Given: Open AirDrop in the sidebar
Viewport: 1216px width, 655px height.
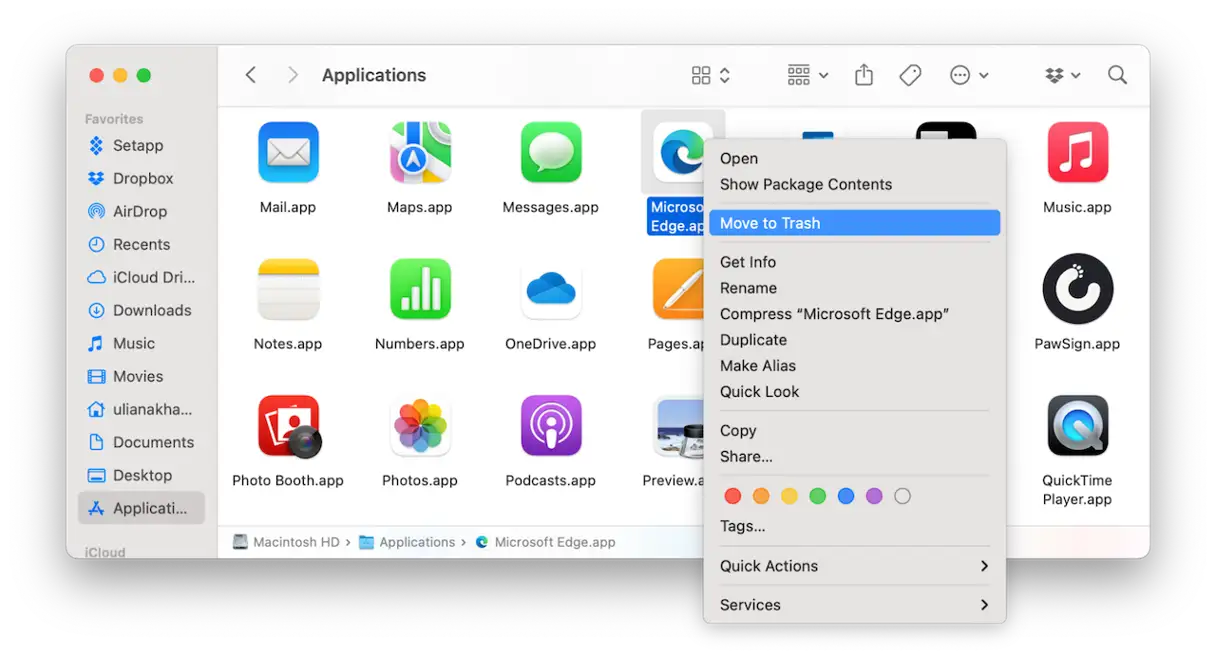Looking at the screenshot, I should (139, 211).
